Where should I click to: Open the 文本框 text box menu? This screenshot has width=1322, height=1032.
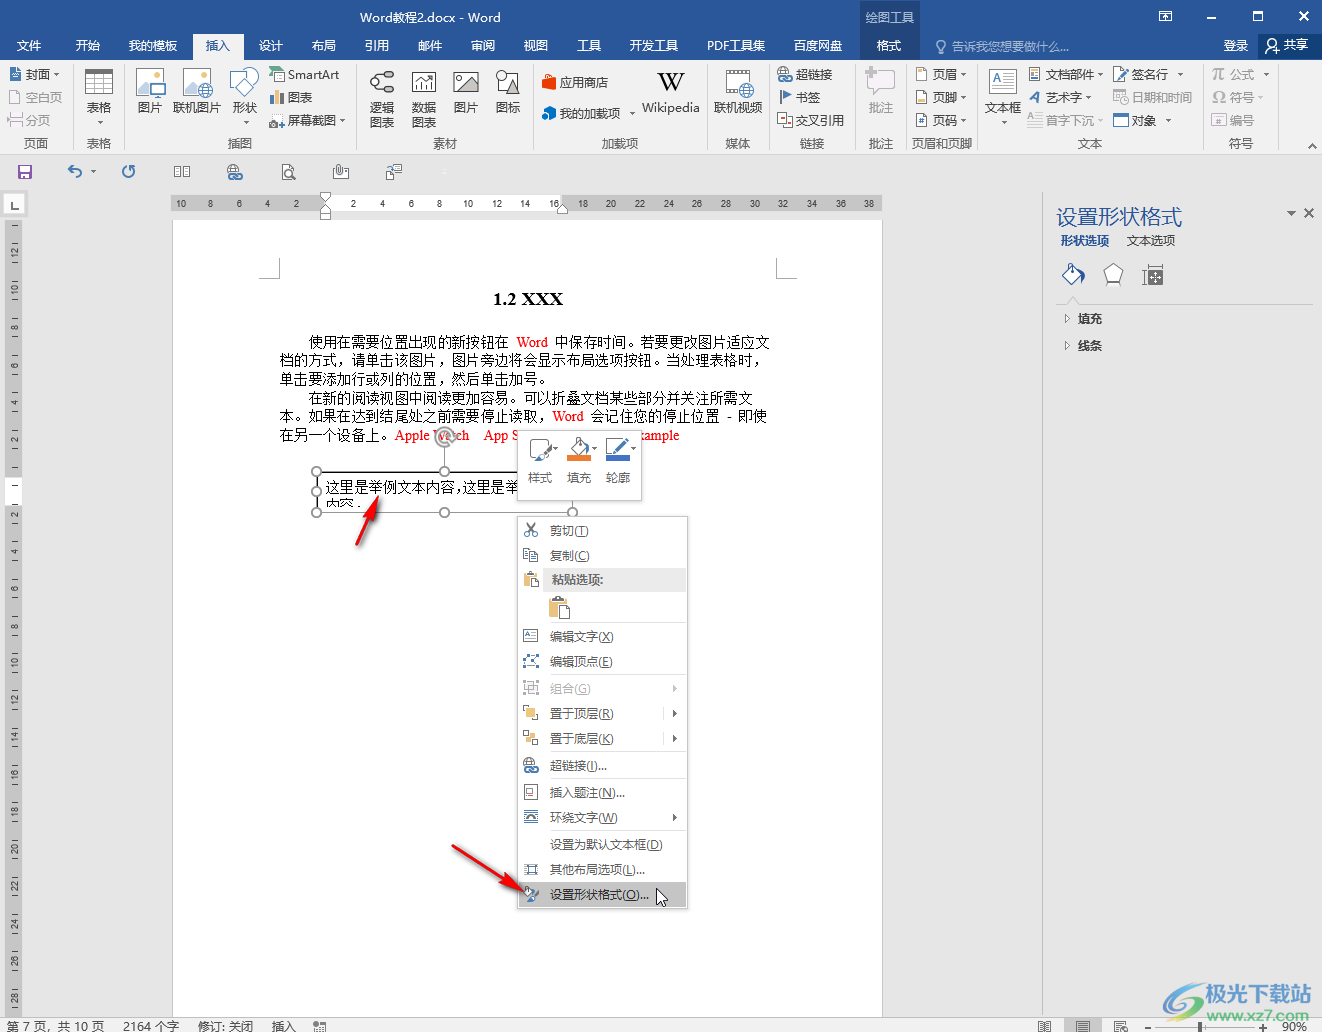pos(1003,97)
